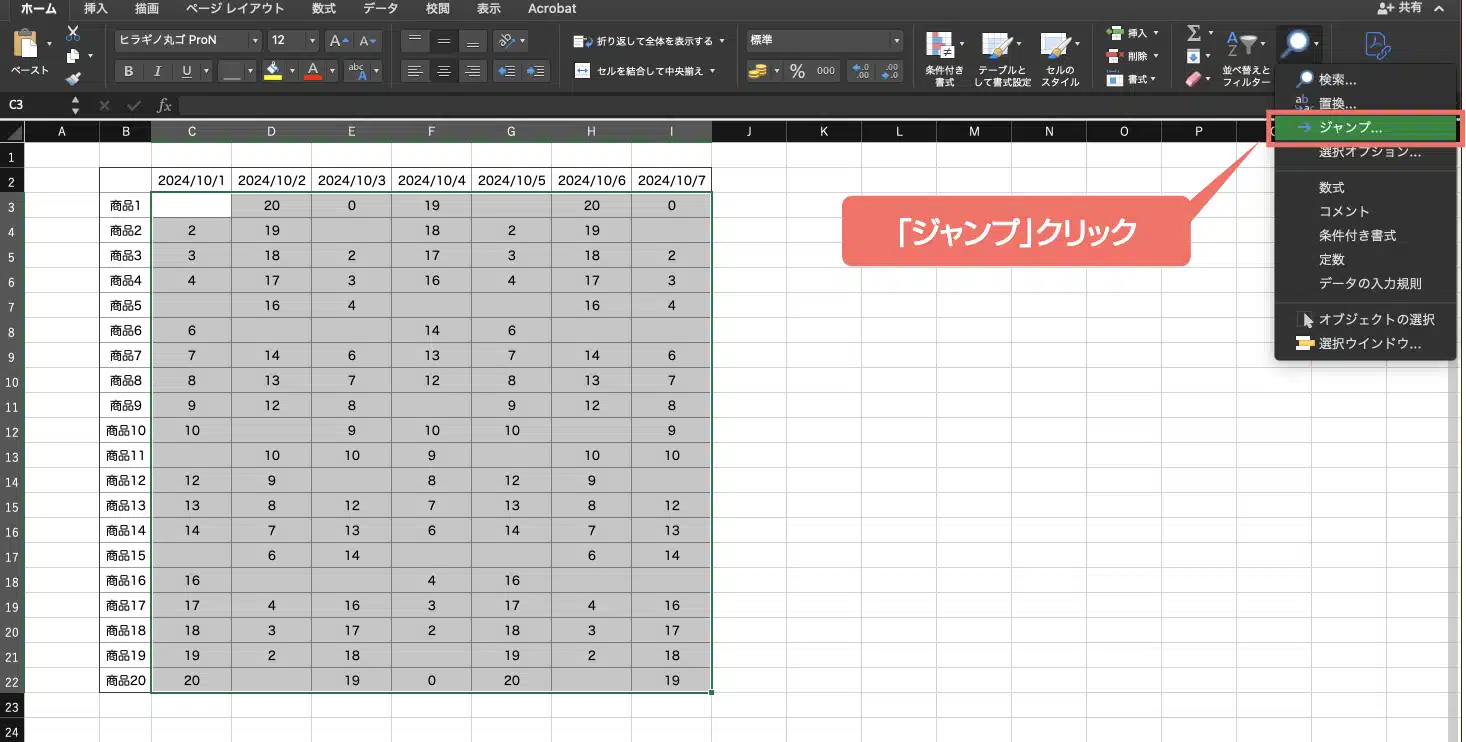This screenshot has height=742, width=1466.
Task: Switch to the 挿入 ribbon tab
Action: (x=96, y=8)
